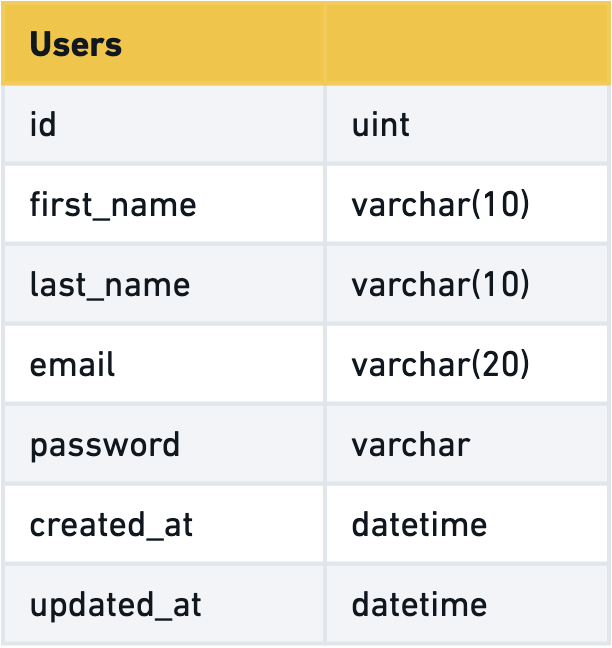This screenshot has height=648, width=612.
Task: Click the varchar(10) type beside first_name
Action: (440, 205)
